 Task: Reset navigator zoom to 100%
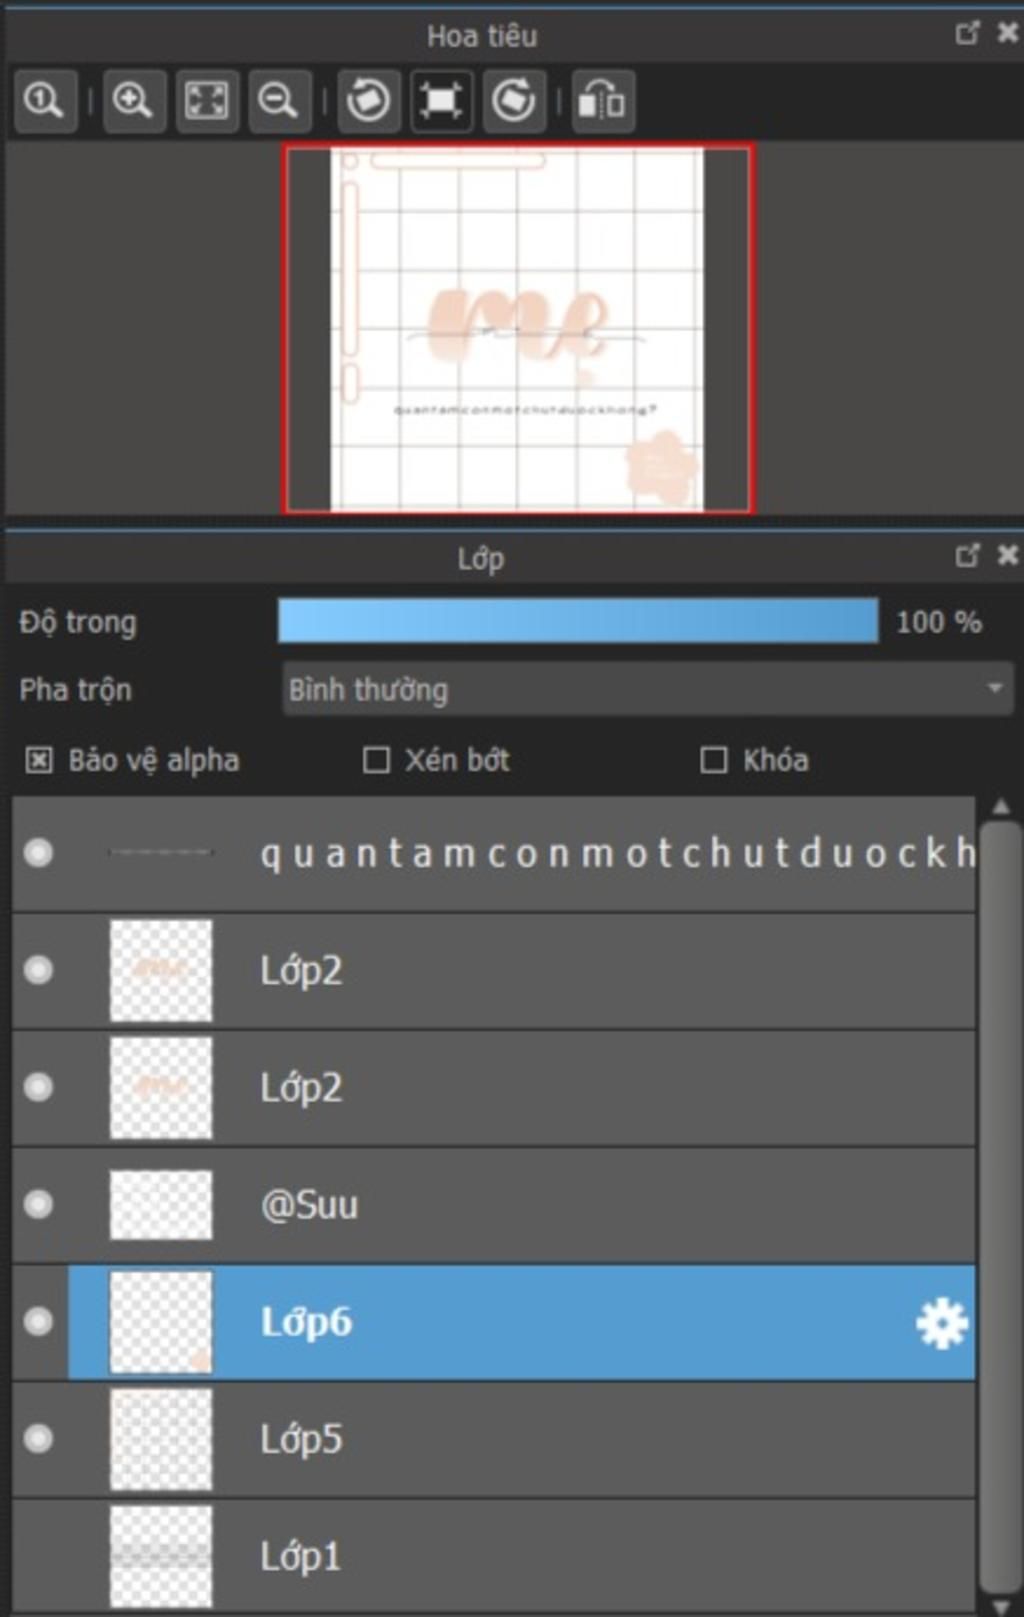coord(45,101)
